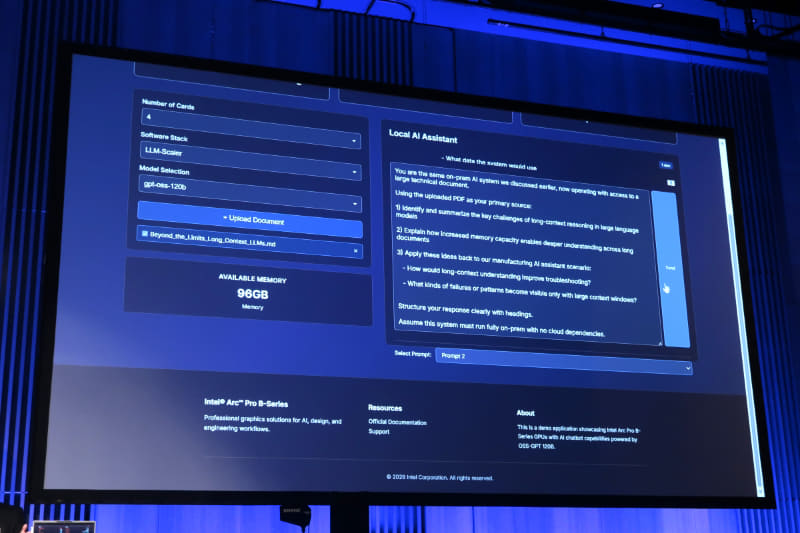Select the Beyond_the_Limits_Long_Context_LLMs.md file name

tap(213, 239)
